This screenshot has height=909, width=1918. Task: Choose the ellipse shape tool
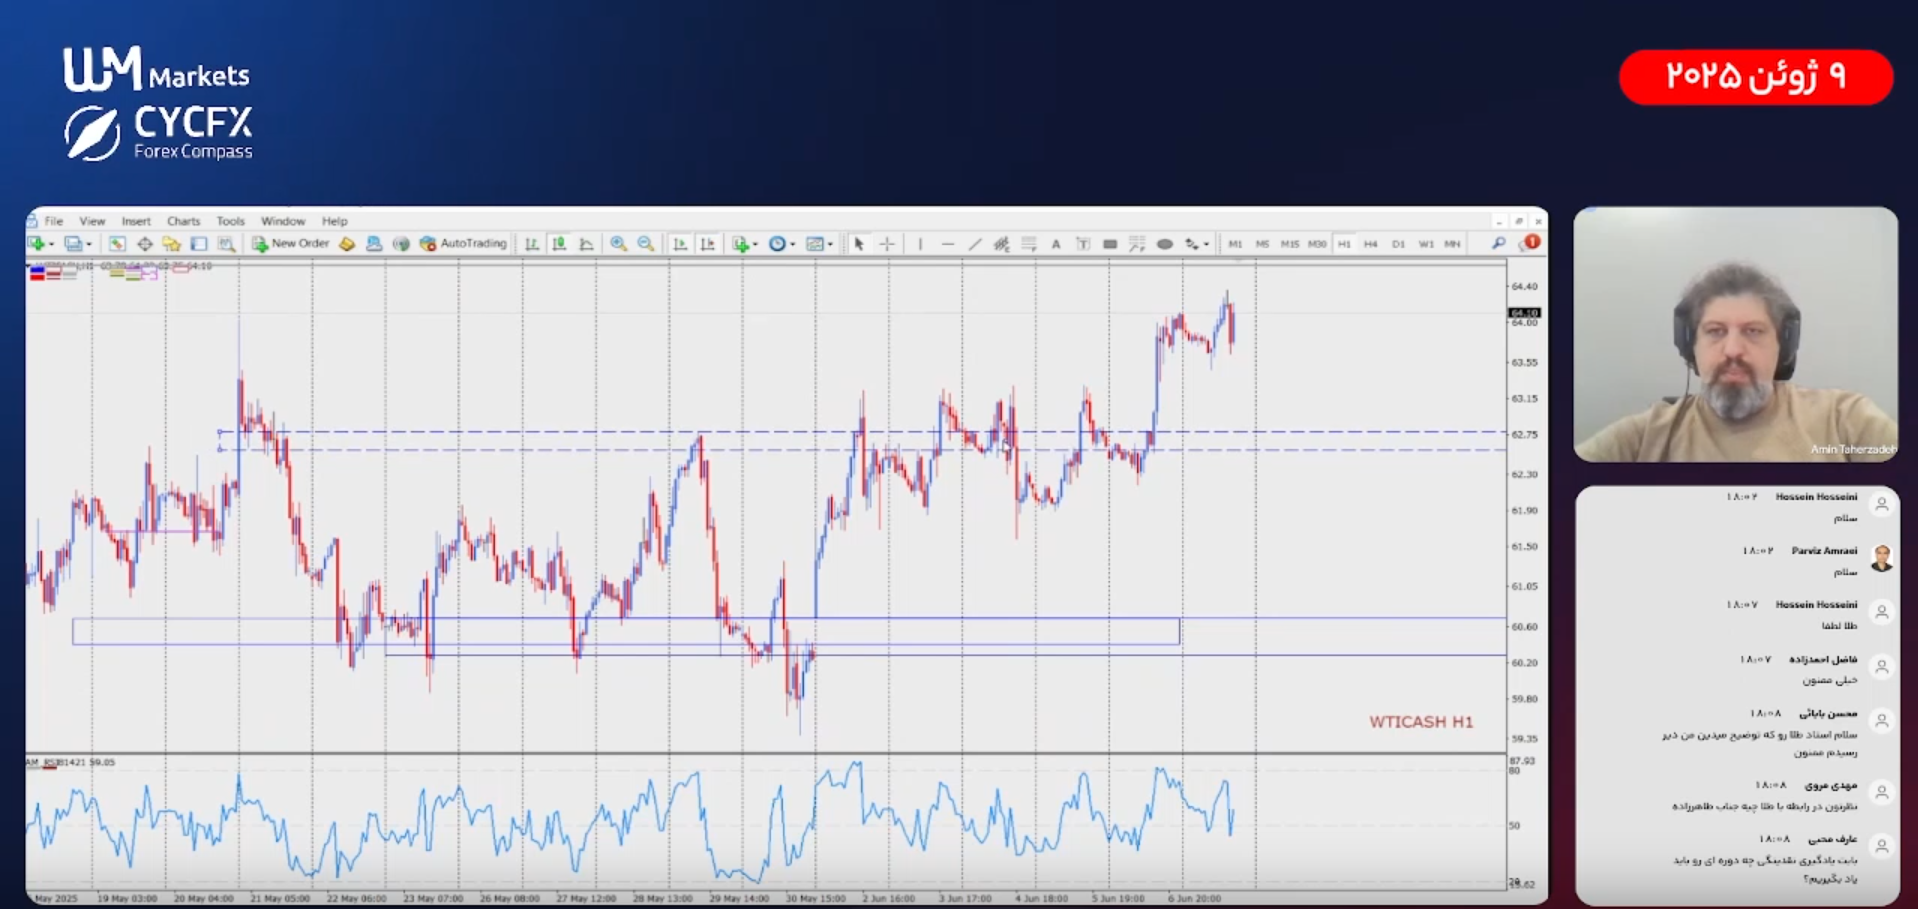click(x=1164, y=244)
